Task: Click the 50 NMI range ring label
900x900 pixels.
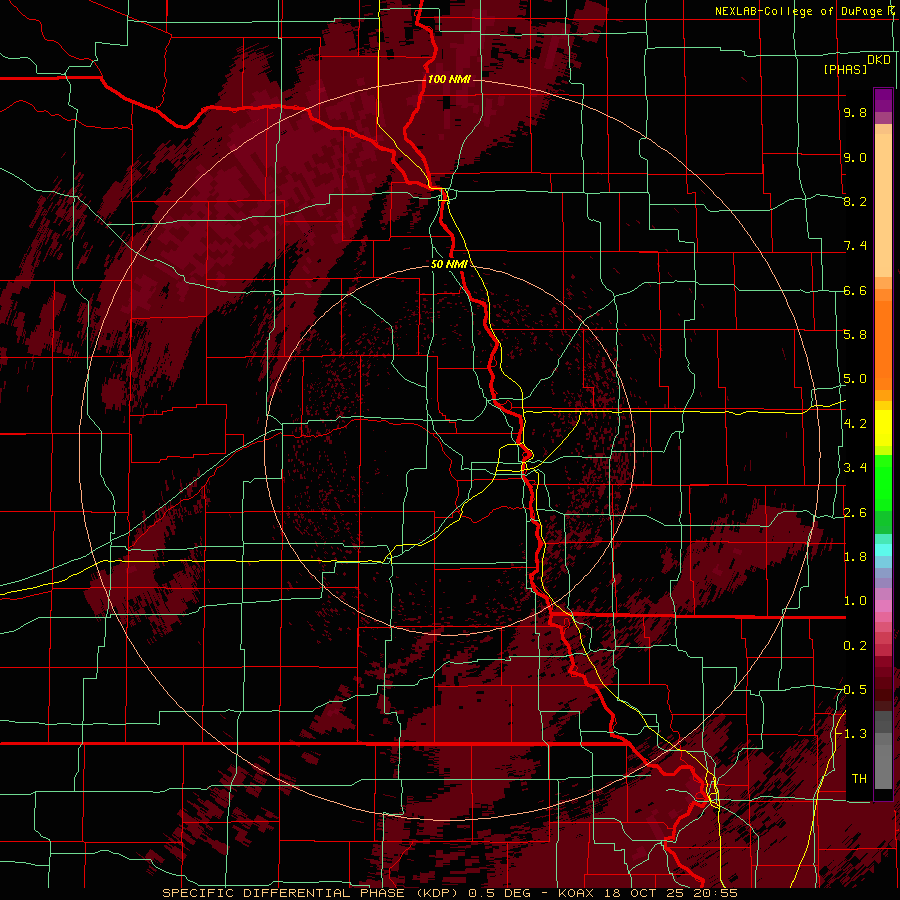Action: 449,264
